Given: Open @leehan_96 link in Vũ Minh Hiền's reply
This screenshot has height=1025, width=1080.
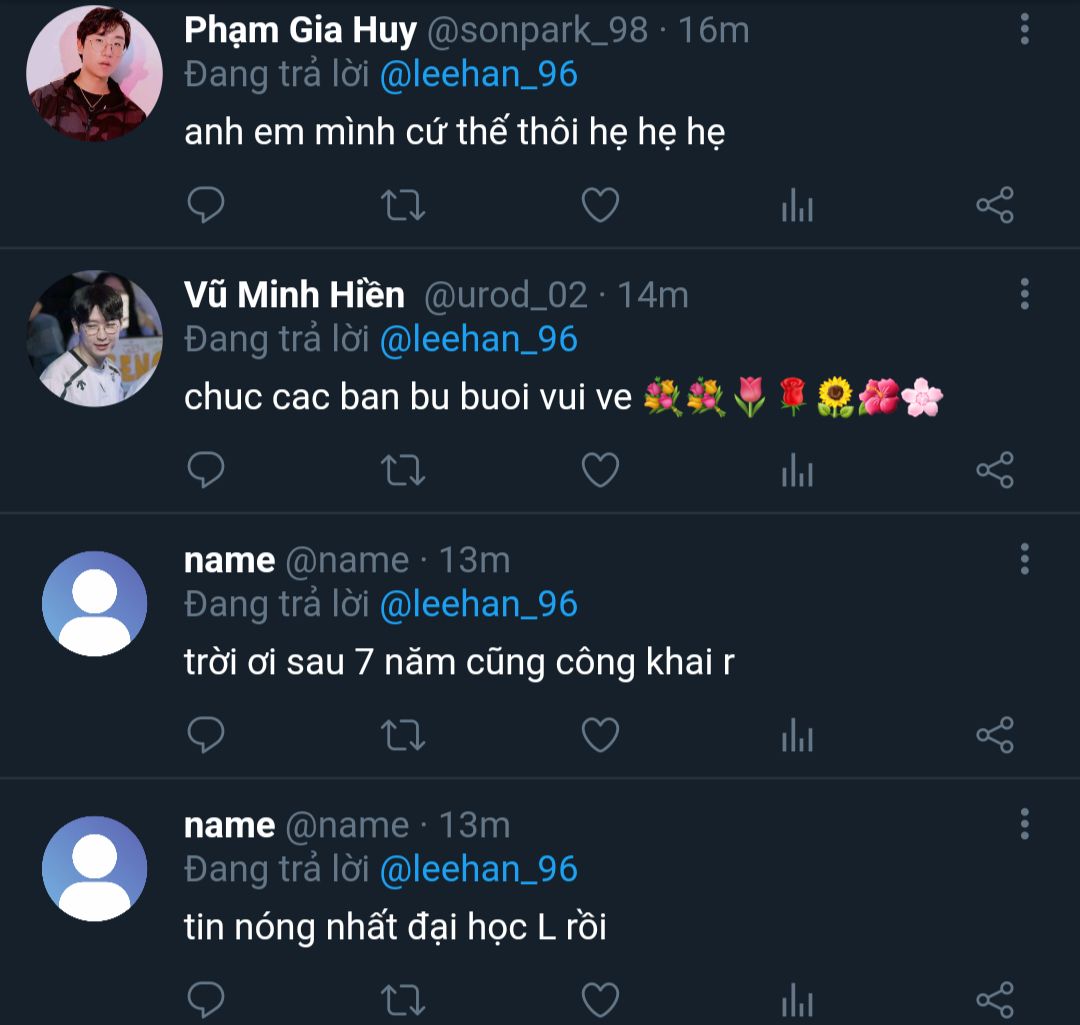Looking at the screenshot, I should (x=479, y=340).
